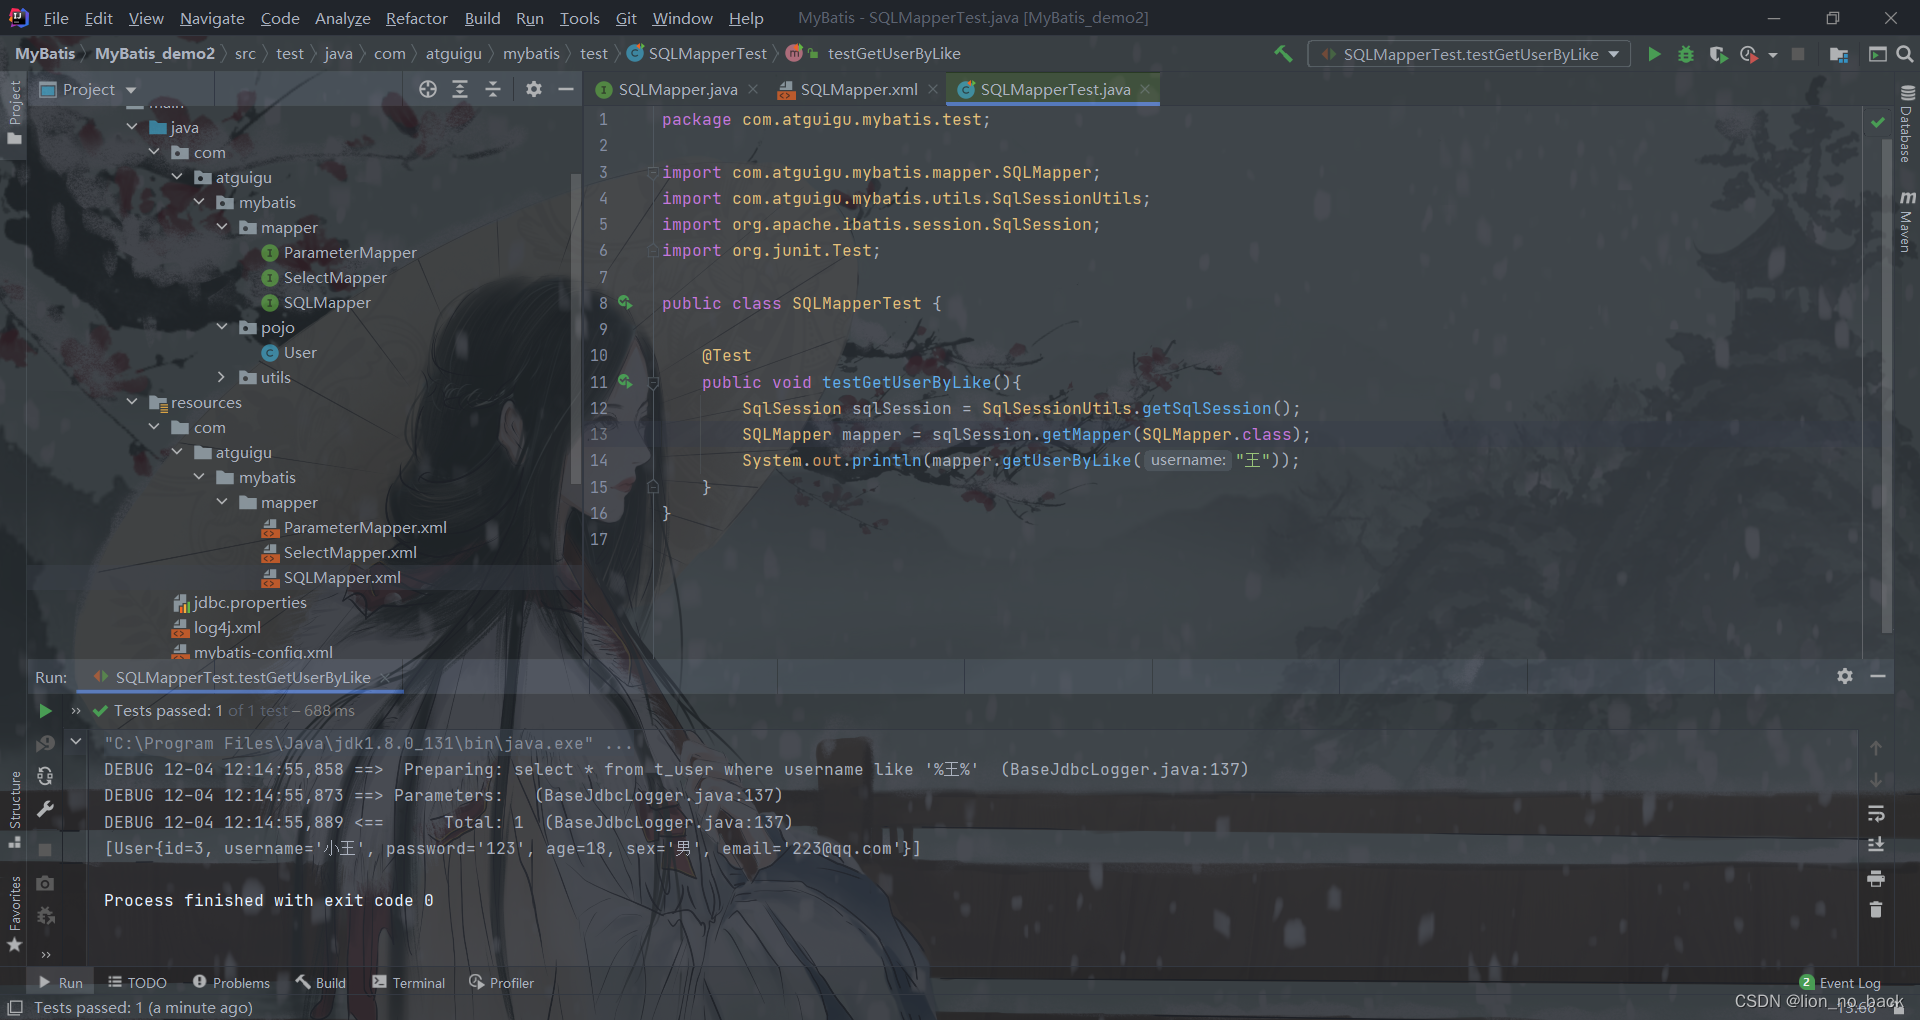
Task: Open Run panel settings gear
Action: click(x=1845, y=676)
